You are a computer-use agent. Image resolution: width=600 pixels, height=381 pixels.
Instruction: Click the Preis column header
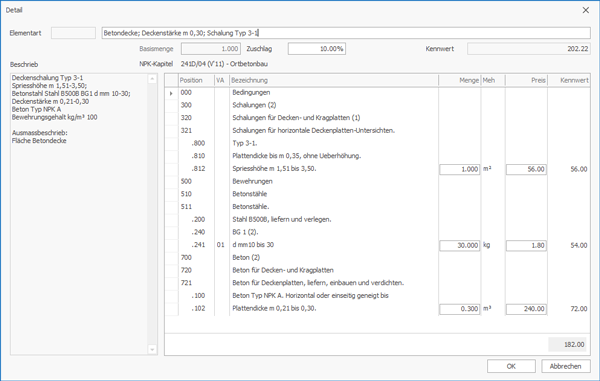click(526, 80)
